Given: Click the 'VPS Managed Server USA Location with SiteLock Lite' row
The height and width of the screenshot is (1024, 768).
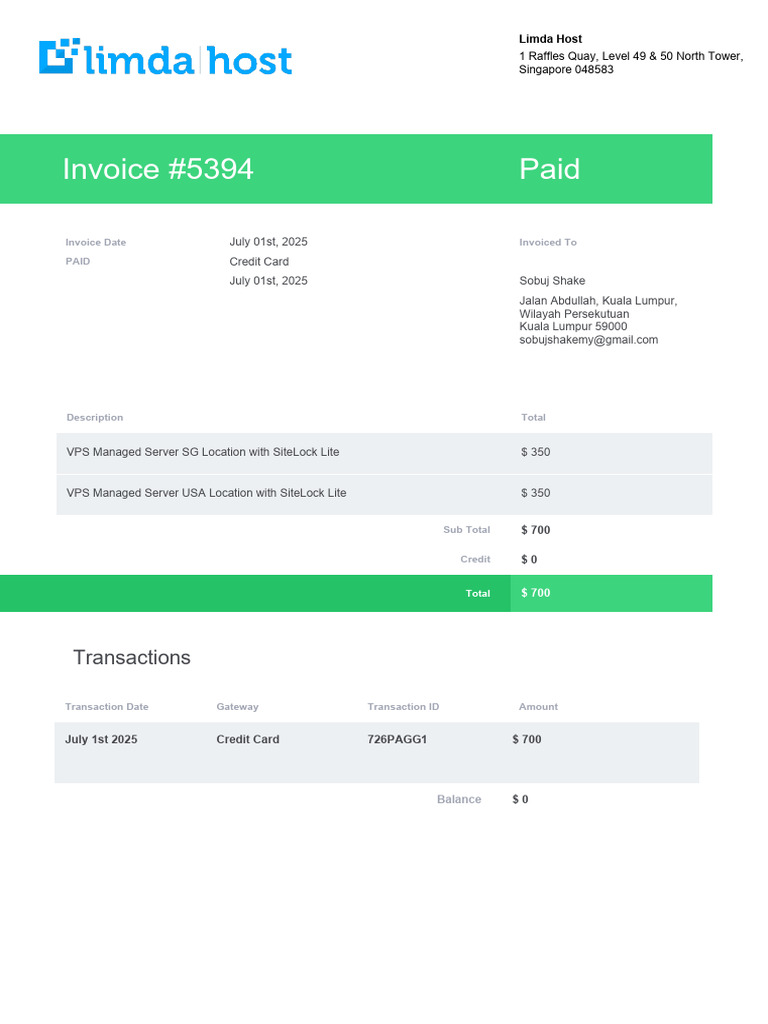Looking at the screenshot, I should (x=384, y=494).
